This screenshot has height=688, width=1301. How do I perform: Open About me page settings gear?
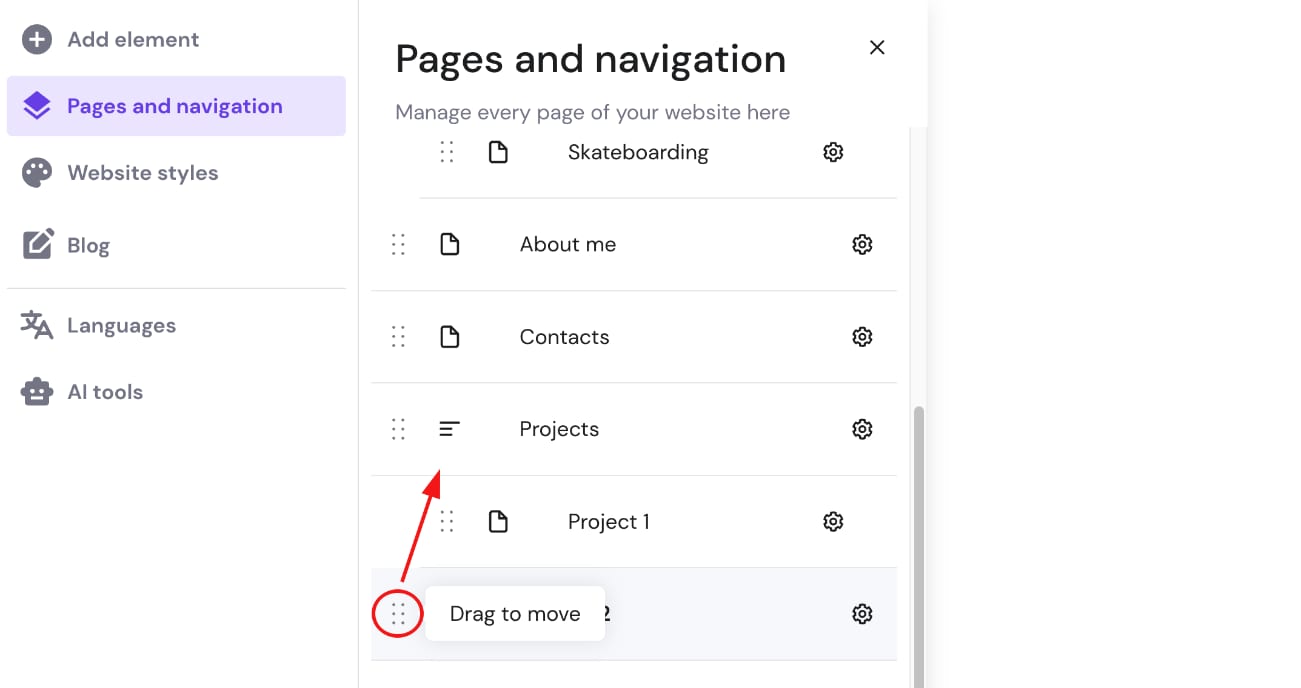pyautogui.click(x=862, y=245)
